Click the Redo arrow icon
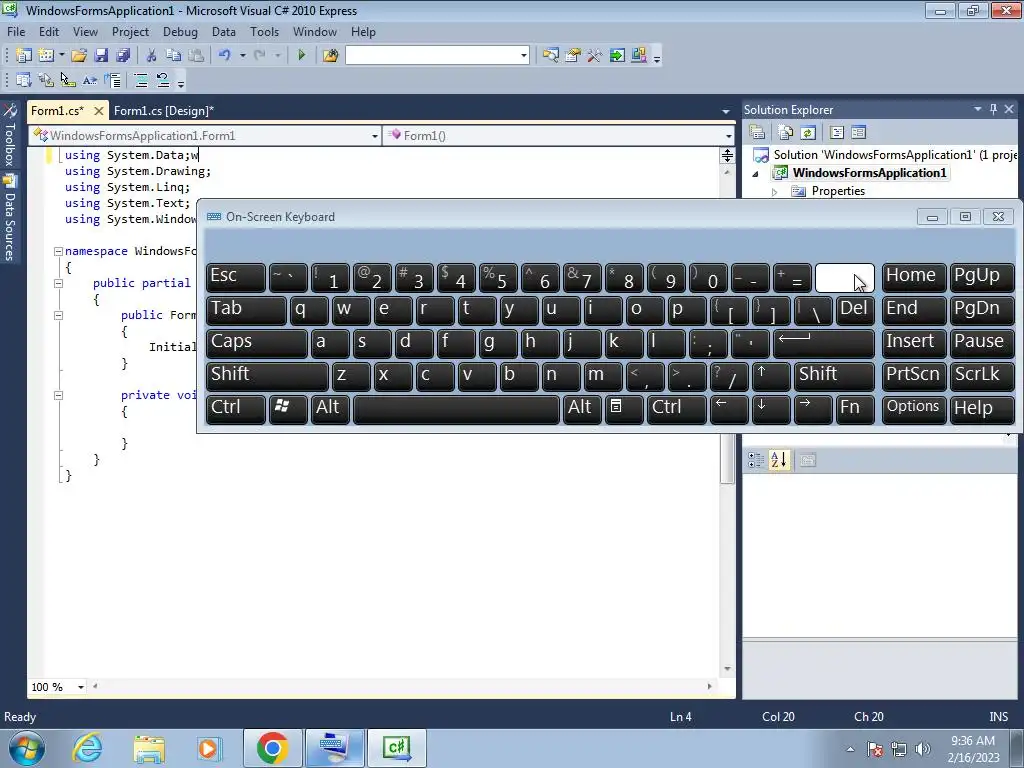Image resolution: width=1024 pixels, height=768 pixels. (x=260, y=56)
